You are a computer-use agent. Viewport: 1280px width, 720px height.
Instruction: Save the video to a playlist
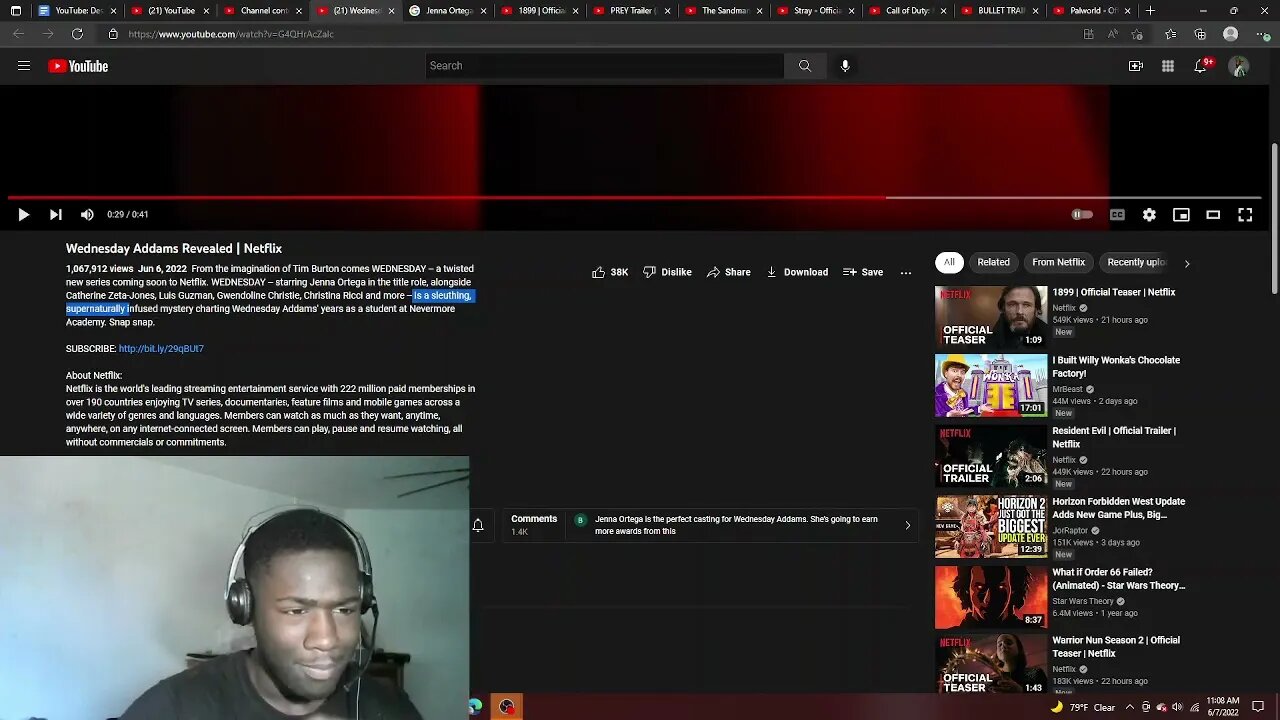point(863,272)
